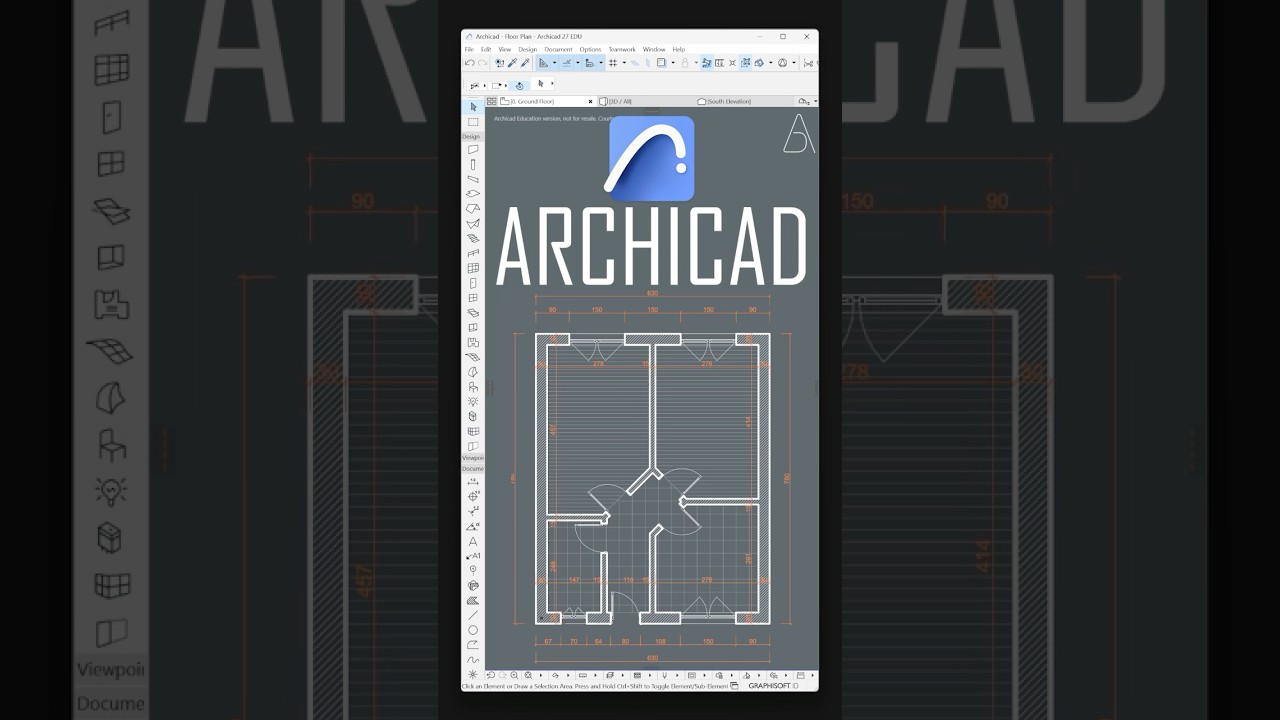The image size is (1280, 720).
Task: Open the tab bar's rightmost view dropdown
Action: [816, 101]
